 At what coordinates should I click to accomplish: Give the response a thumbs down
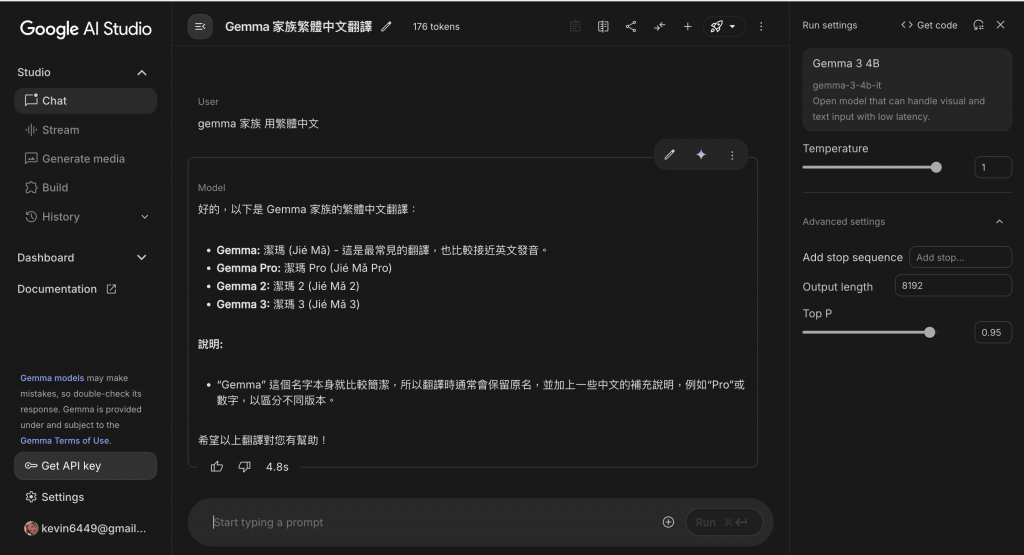[244, 467]
